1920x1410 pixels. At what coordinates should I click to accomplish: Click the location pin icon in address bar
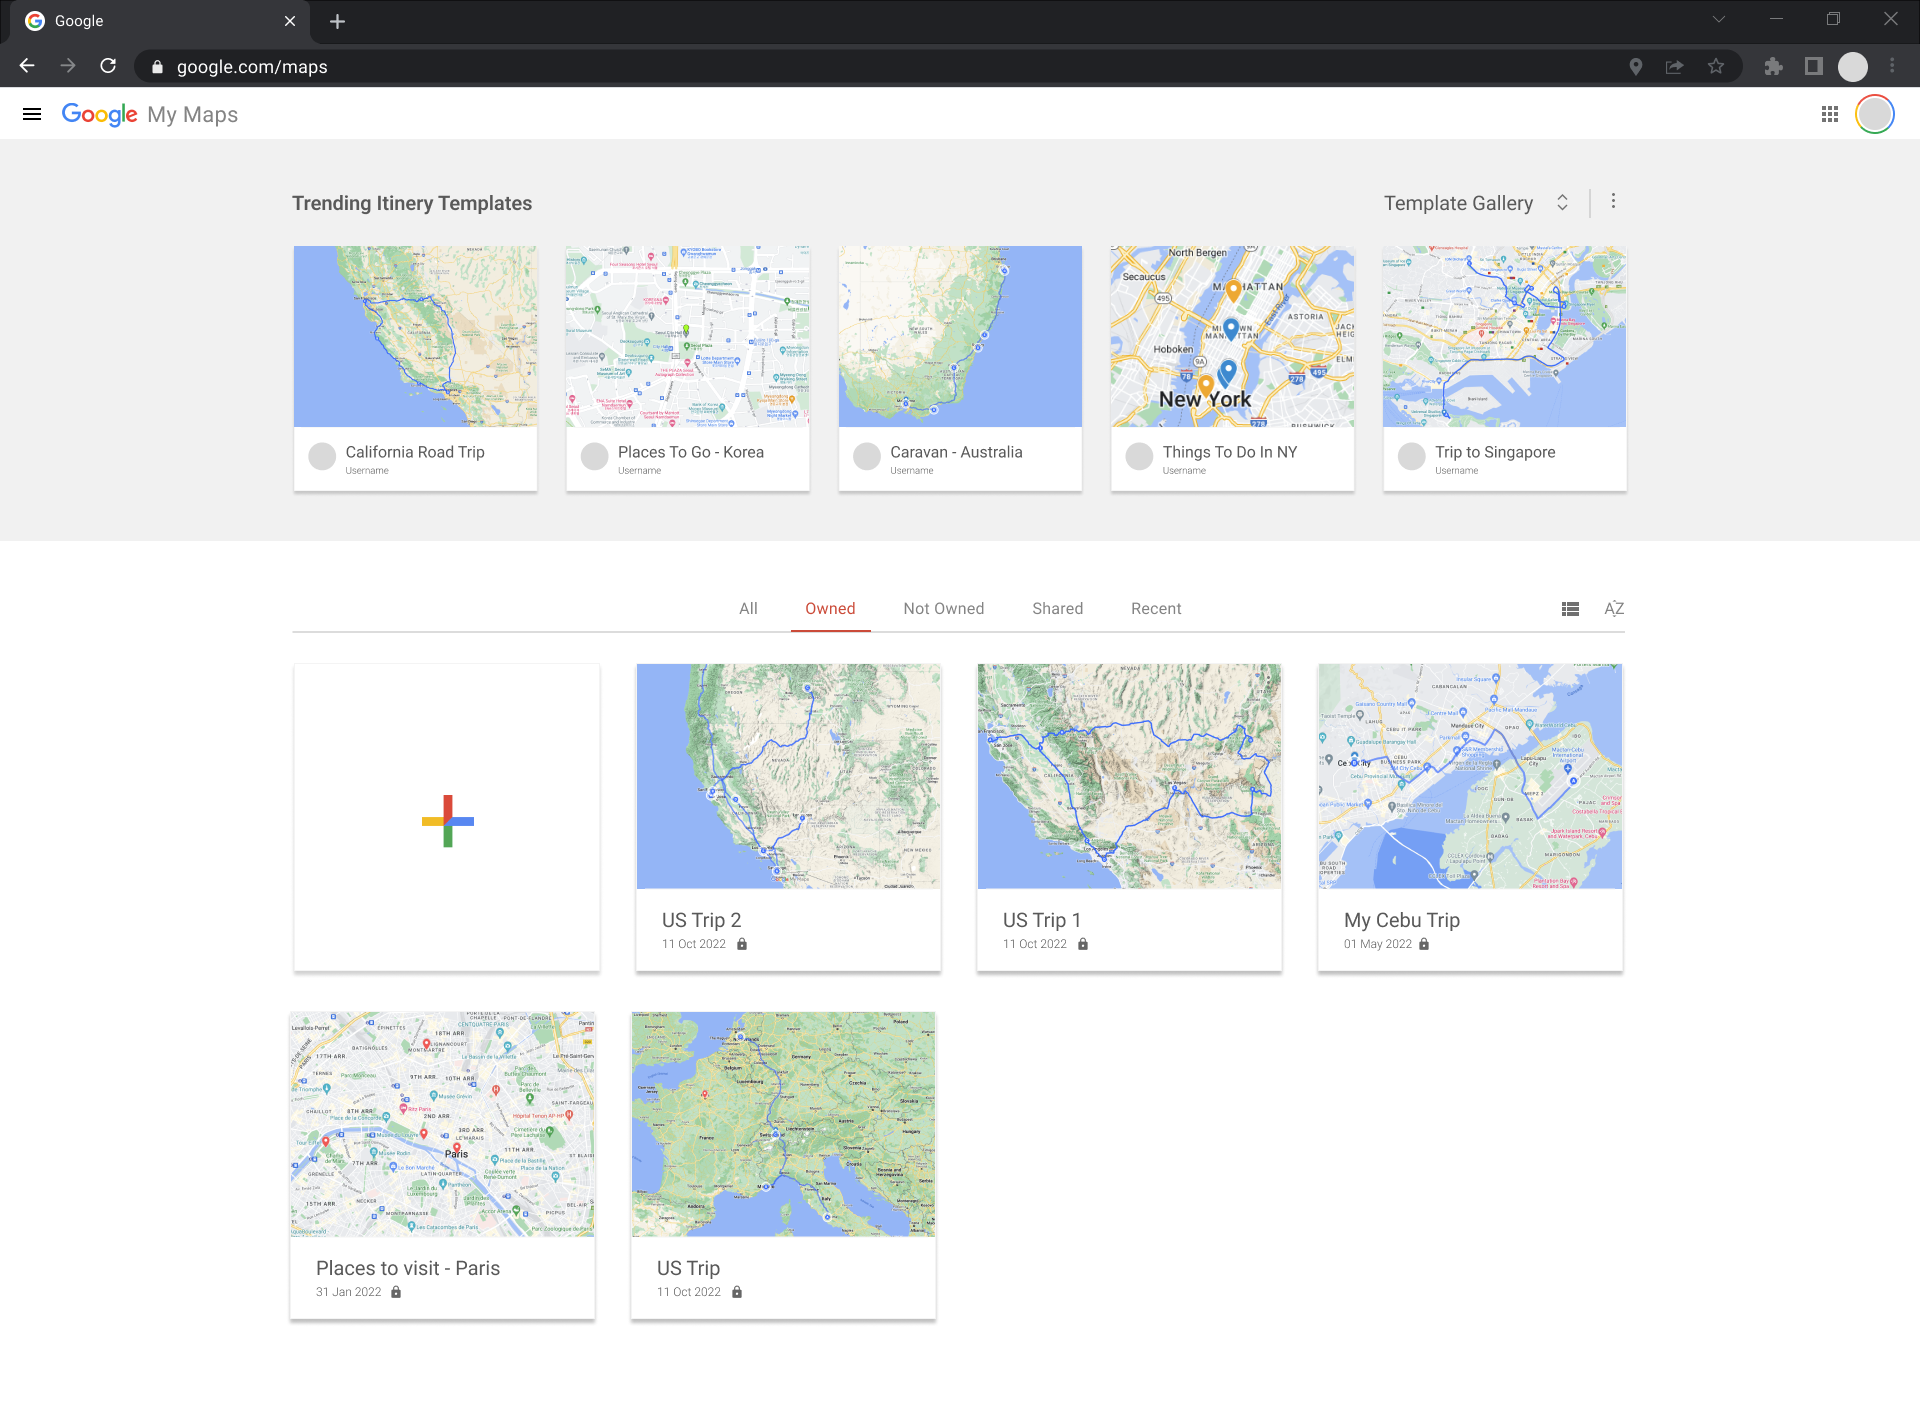click(x=1636, y=67)
